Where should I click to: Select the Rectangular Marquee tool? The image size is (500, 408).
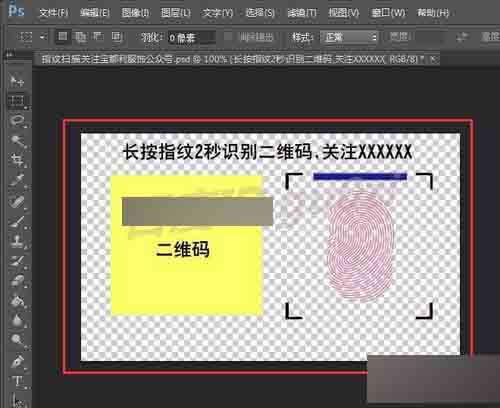[x=16, y=100]
